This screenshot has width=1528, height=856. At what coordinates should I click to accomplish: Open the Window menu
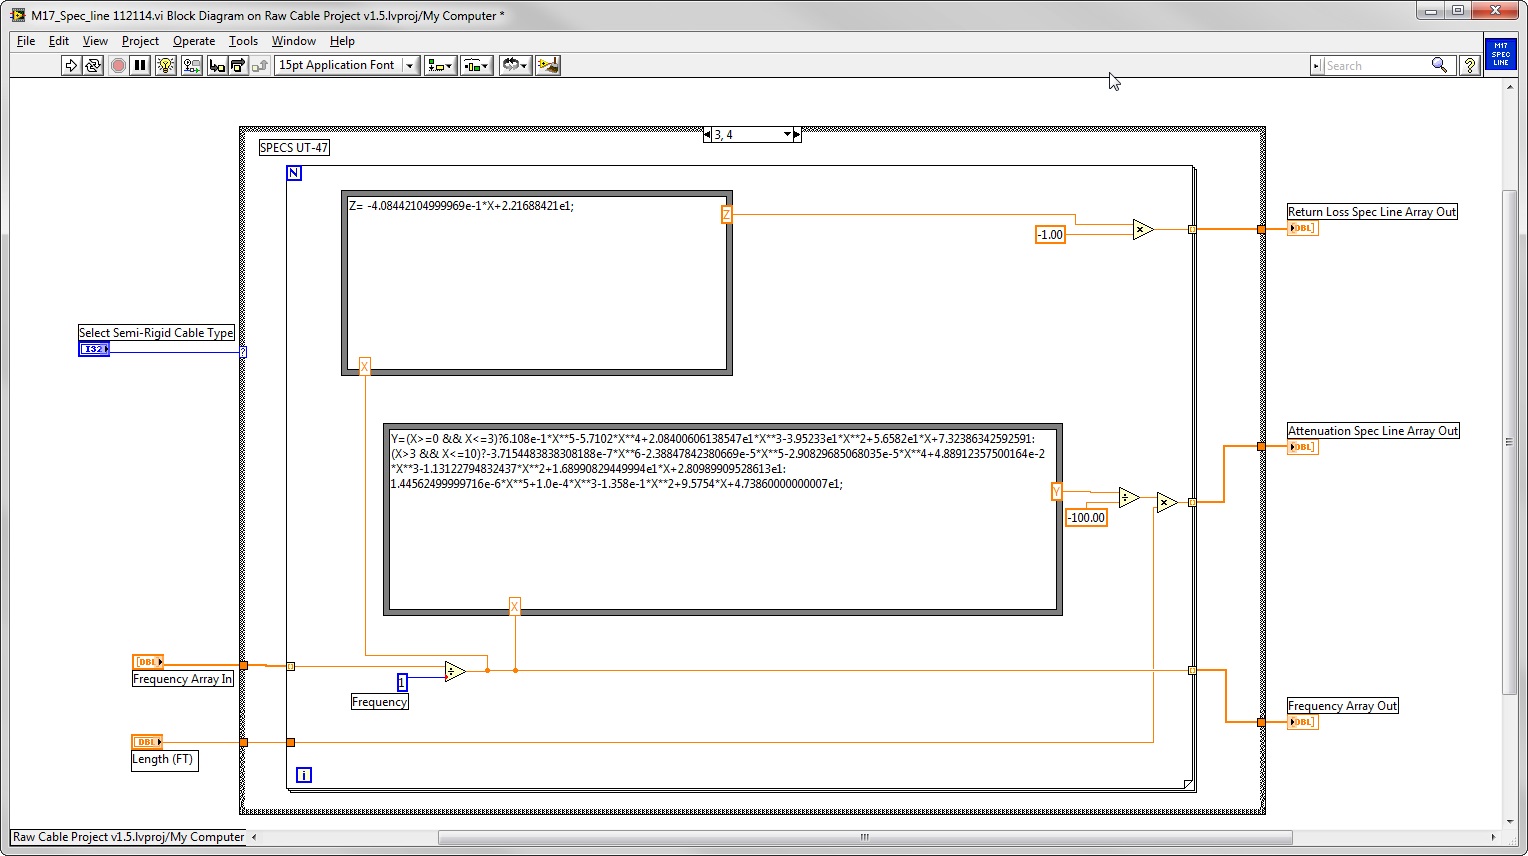[294, 41]
